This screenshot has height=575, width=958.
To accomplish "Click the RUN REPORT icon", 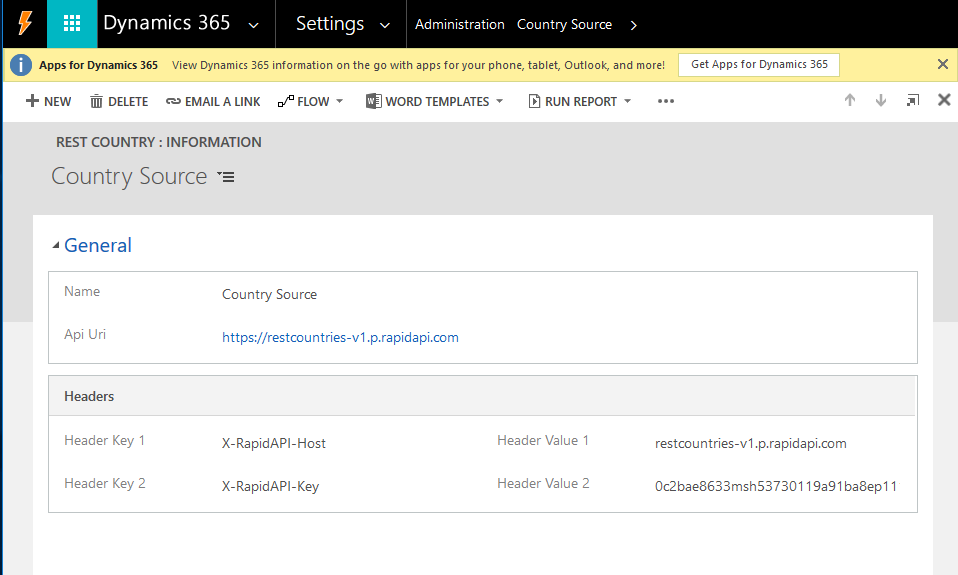I will click(x=534, y=101).
